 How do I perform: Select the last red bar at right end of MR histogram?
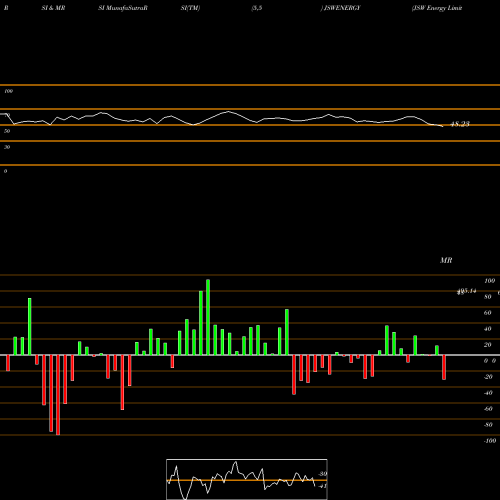coord(444,367)
